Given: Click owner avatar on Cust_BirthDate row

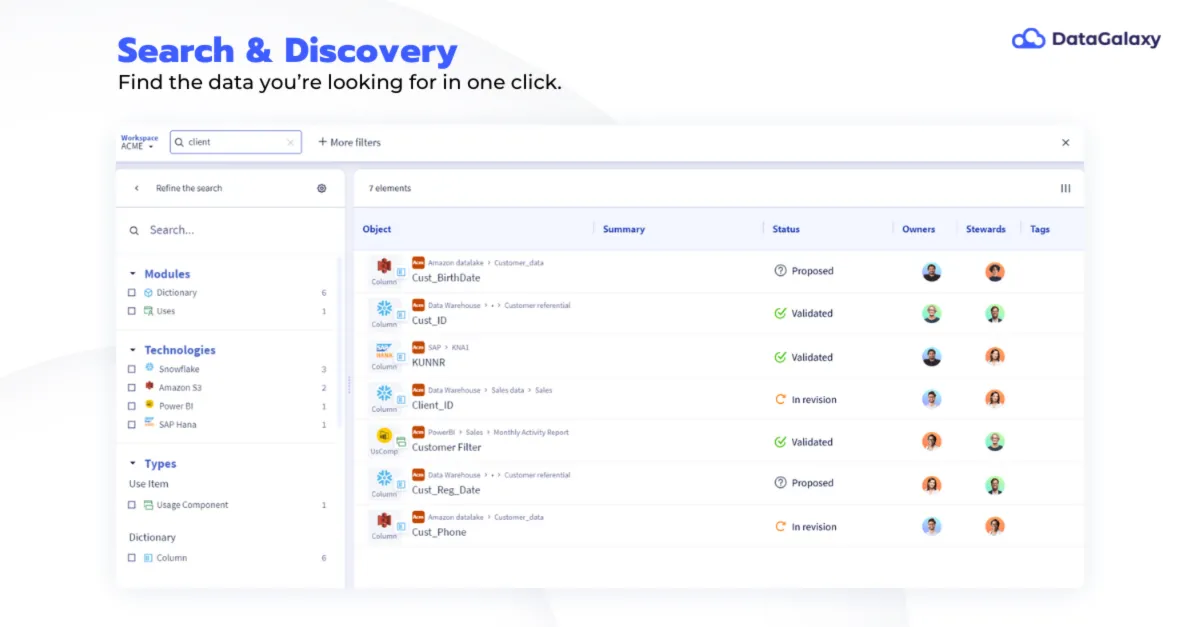Looking at the screenshot, I should point(932,271).
